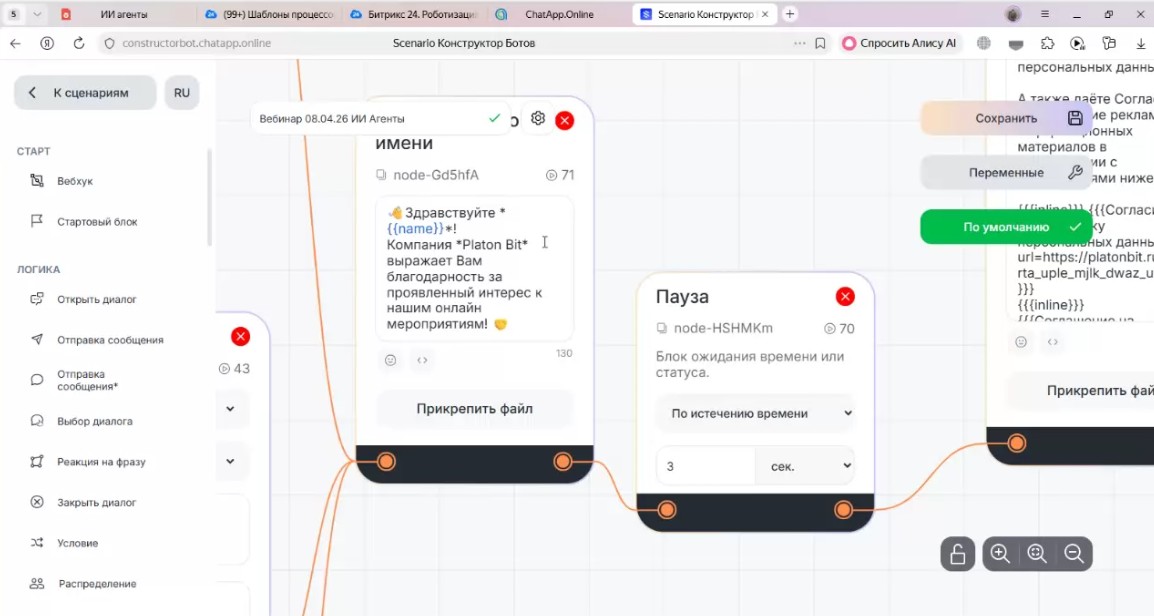Viewport: 1154px width, 616px height.
Task: Toggle По умолчанию for the scenario
Action: point(1003,226)
